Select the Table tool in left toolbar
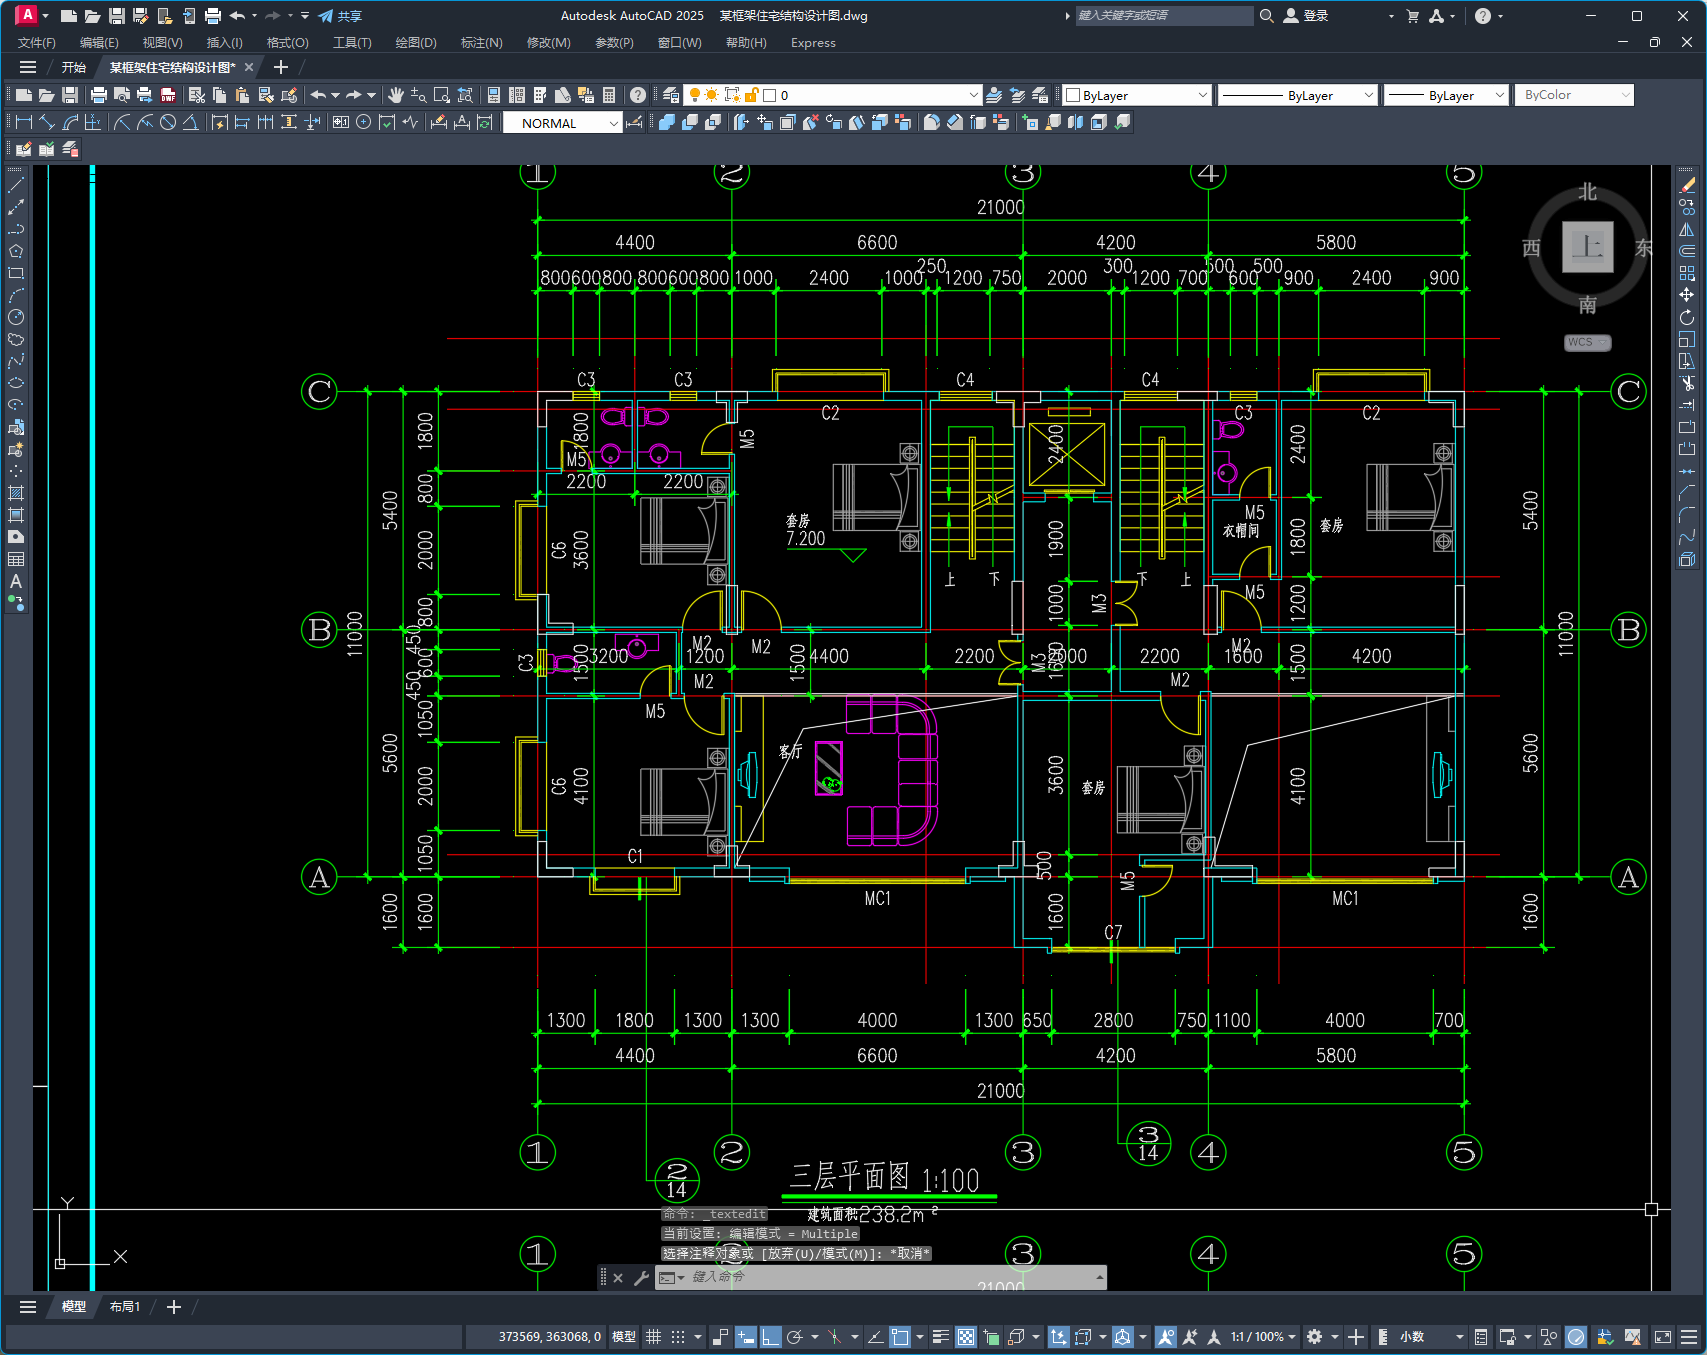Viewport: 1707px width, 1355px height. click(x=16, y=559)
